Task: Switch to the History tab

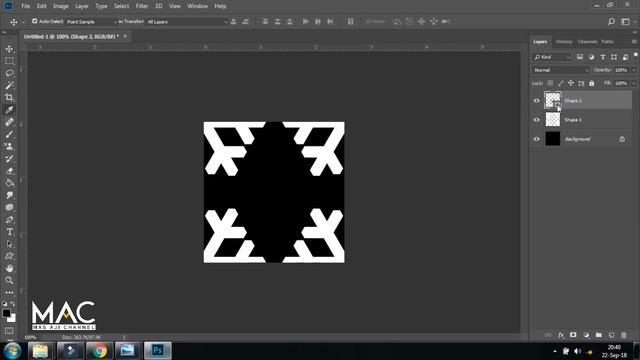Action: click(564, 42)
